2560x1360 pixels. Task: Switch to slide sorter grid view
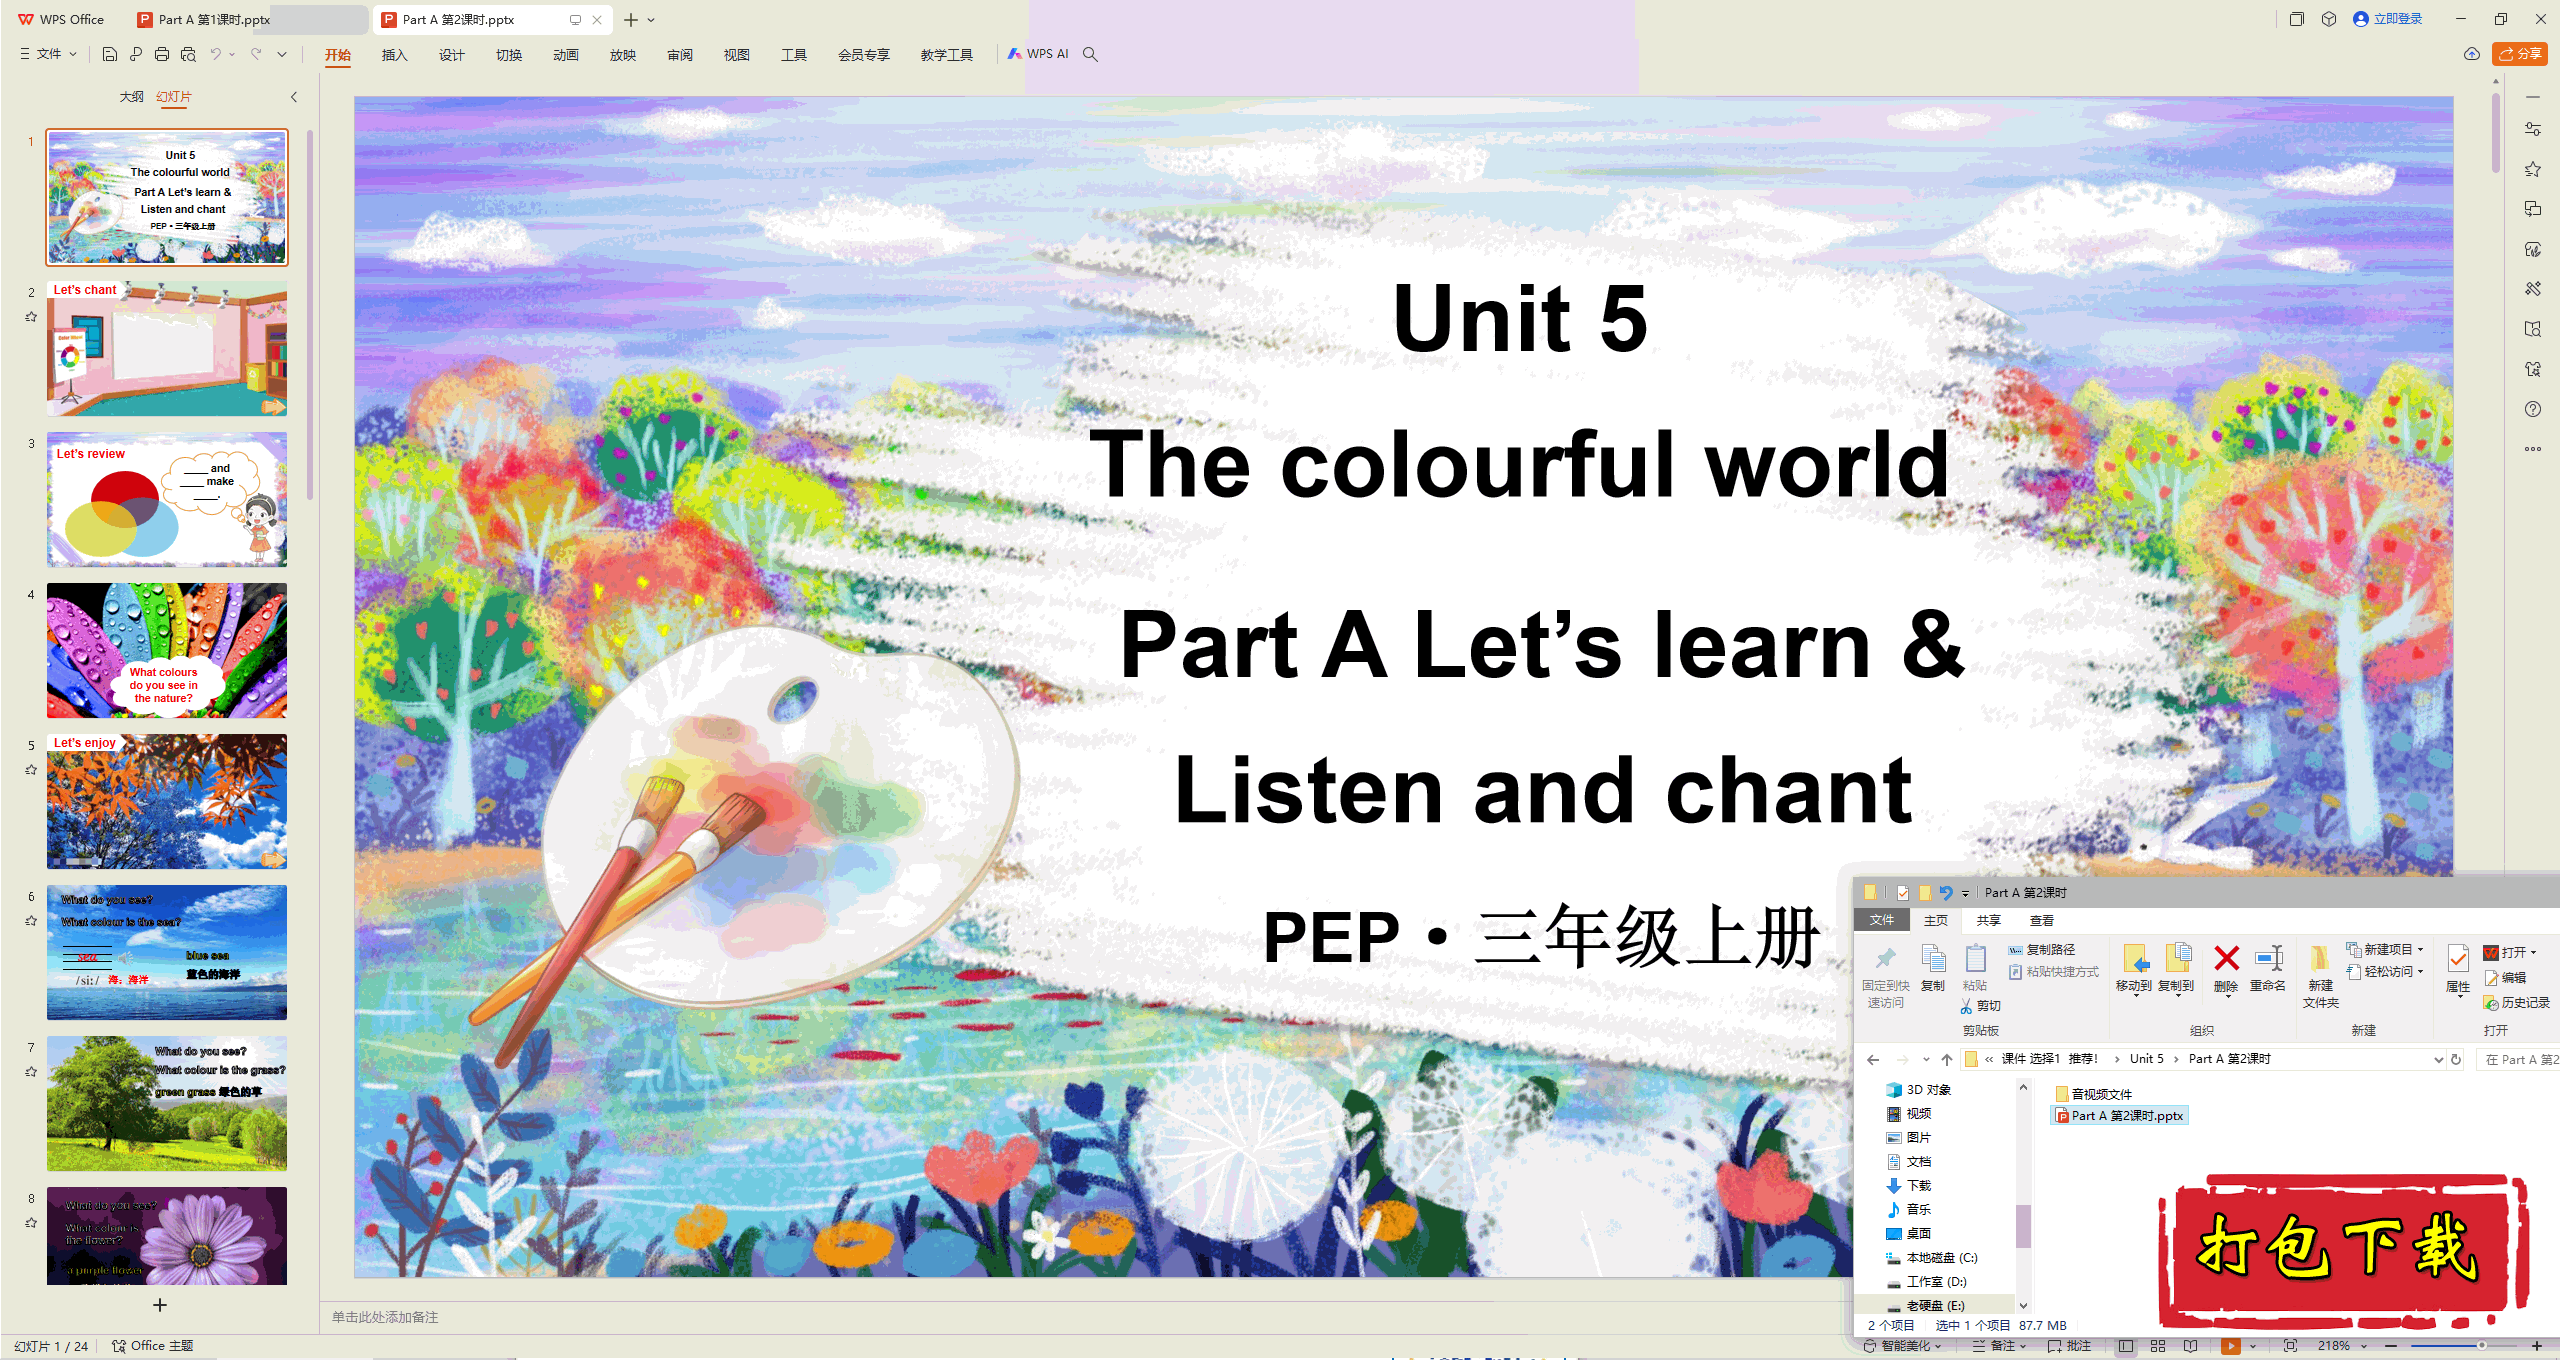(x=2158, y=1346)
